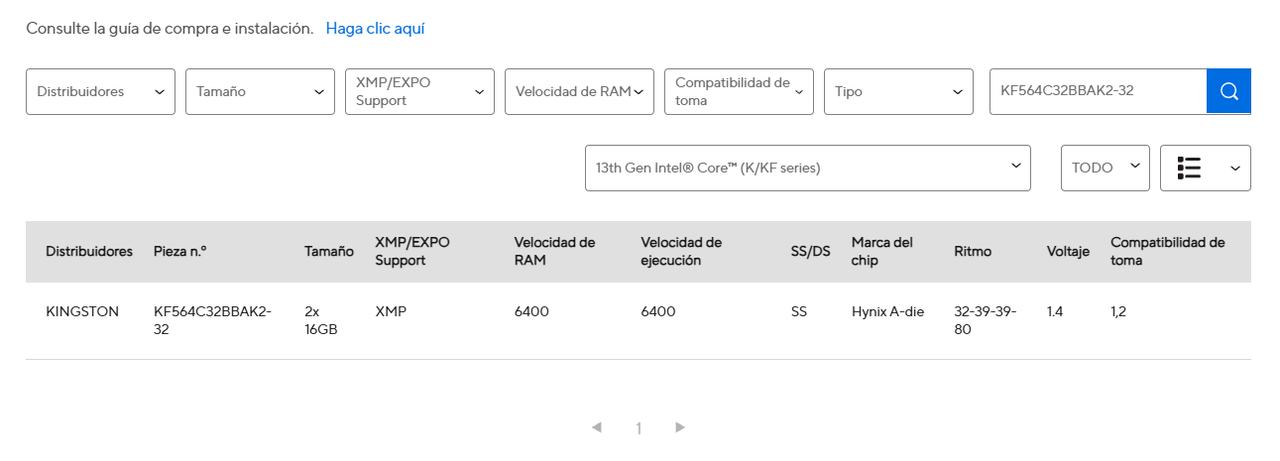This screenshot has width=1280, height=461.
Task: Select part number KF564C32BBAK2-32 in the table row
Action: [x=213, y=320]
